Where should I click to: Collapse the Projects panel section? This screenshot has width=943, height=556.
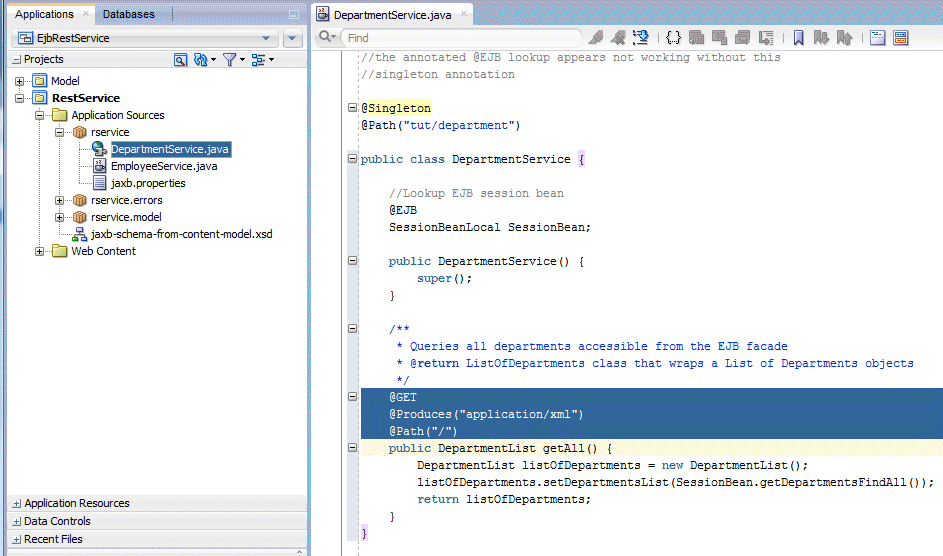click(16, 60)
